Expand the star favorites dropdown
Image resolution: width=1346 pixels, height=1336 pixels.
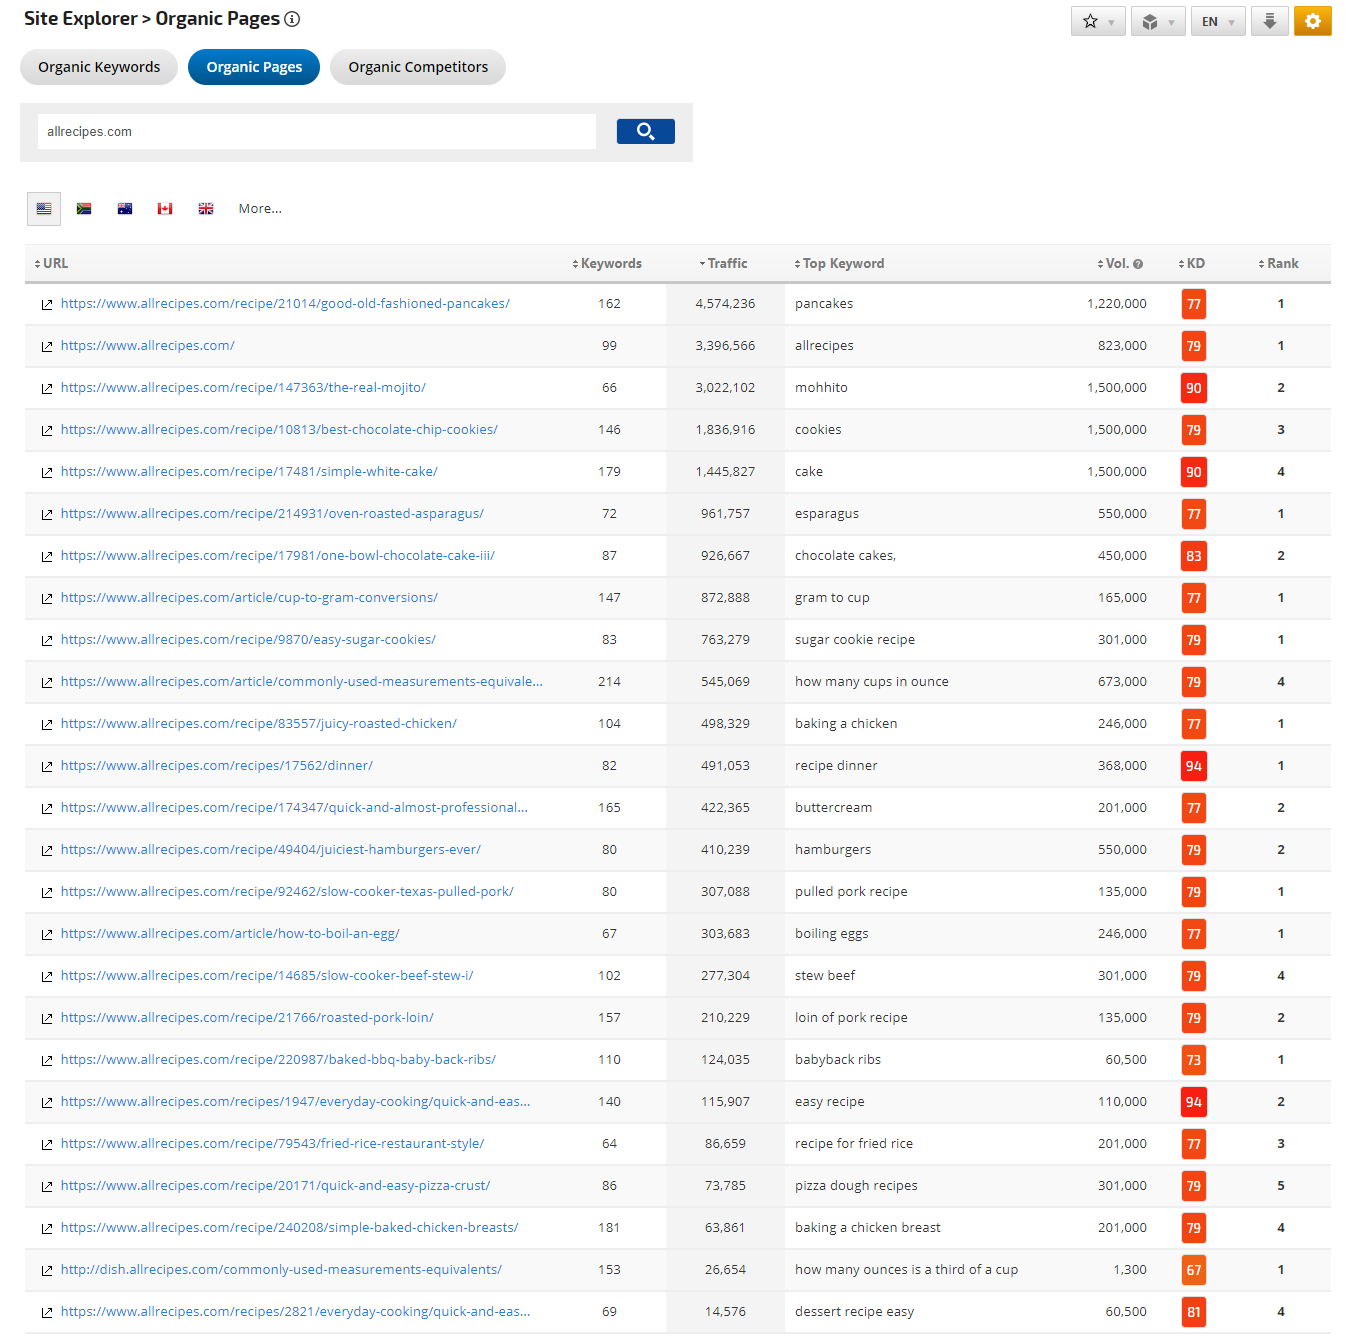1097,21
